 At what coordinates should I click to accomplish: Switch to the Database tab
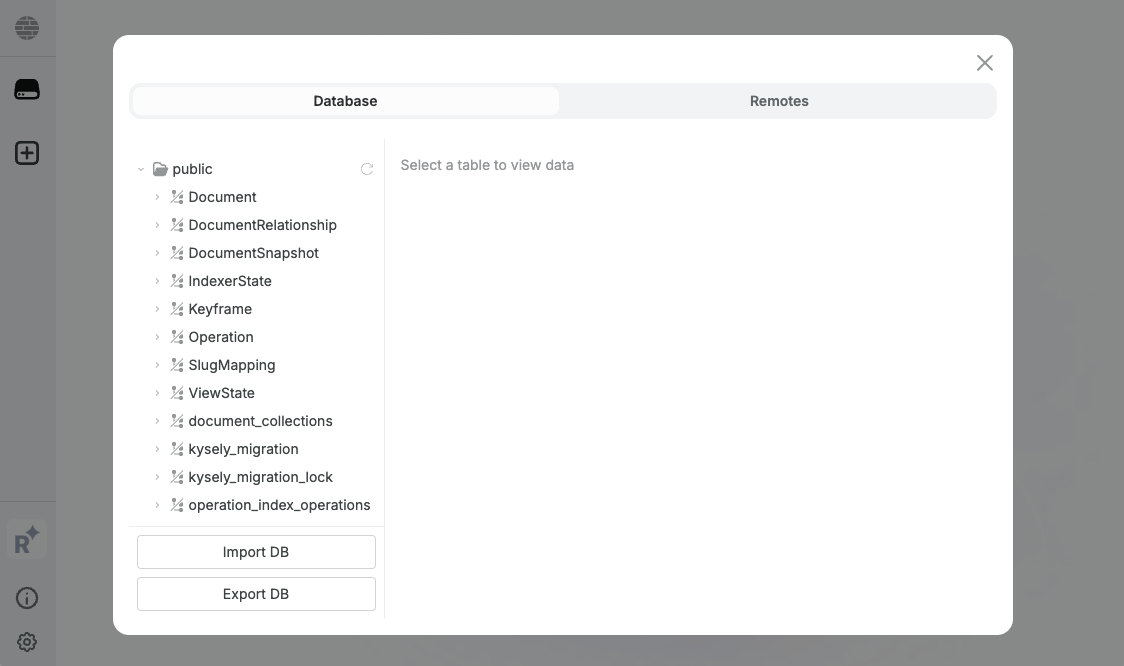345,101
